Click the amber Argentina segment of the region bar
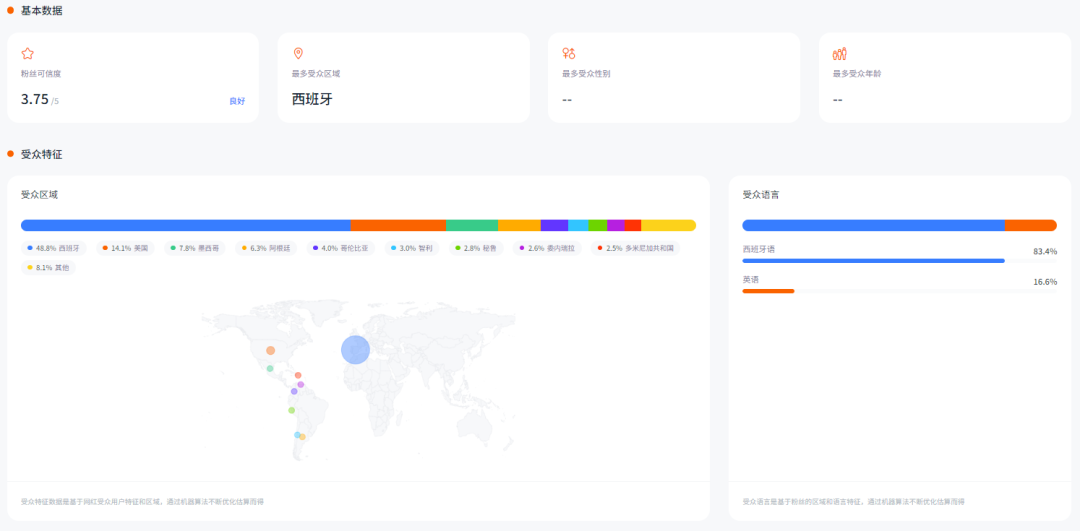The image size is (1080, 531). click(519, 225)
